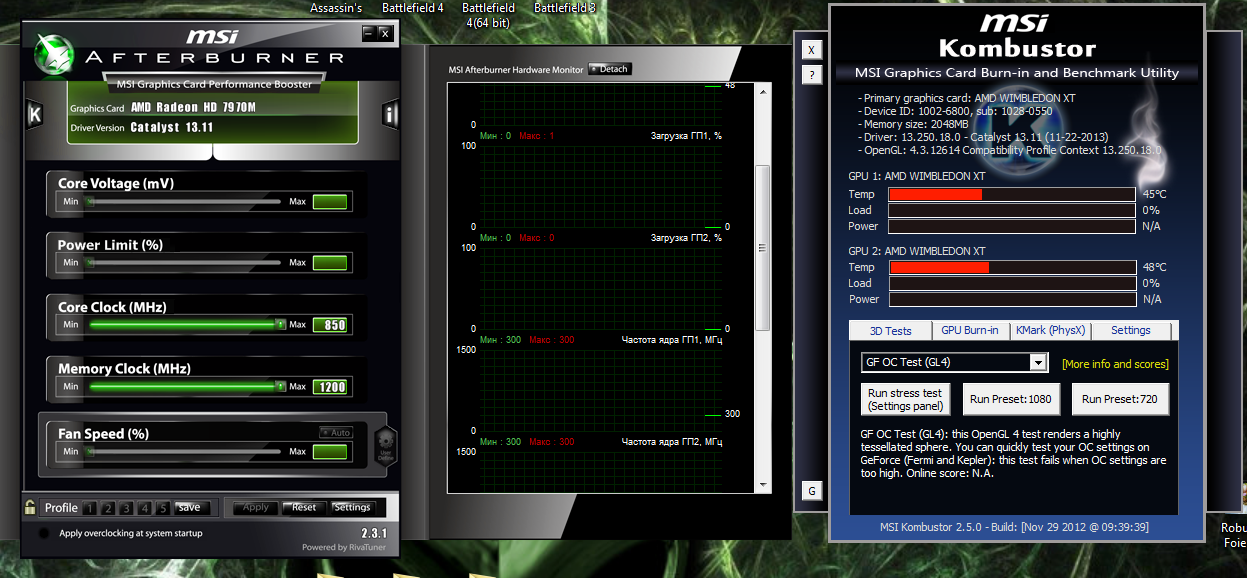Open the info 'i' panel in Afterburner
Screen dimensions: 1247x578
point(389,114)
